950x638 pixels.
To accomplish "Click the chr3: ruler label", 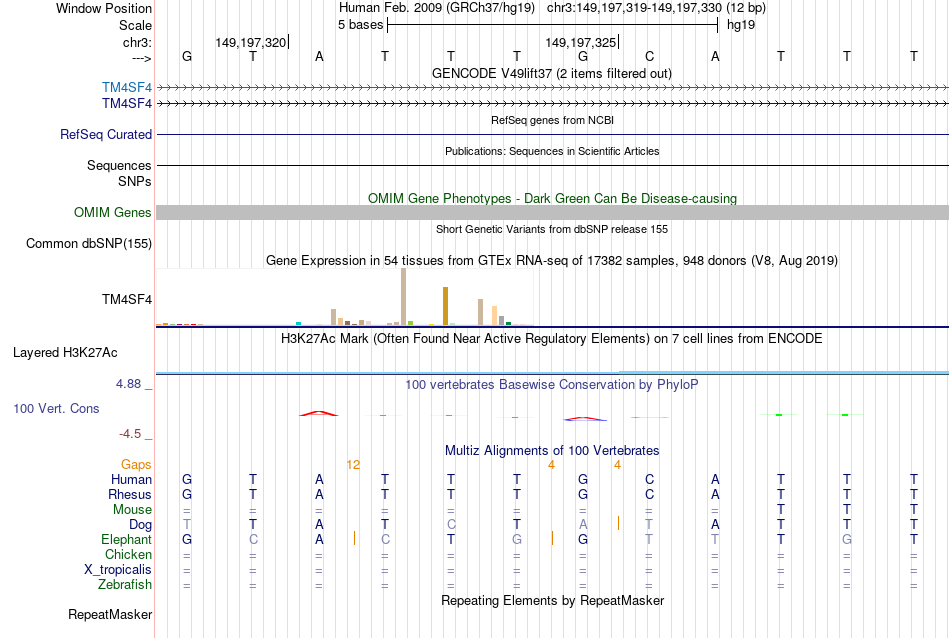I will coord(138,42).
